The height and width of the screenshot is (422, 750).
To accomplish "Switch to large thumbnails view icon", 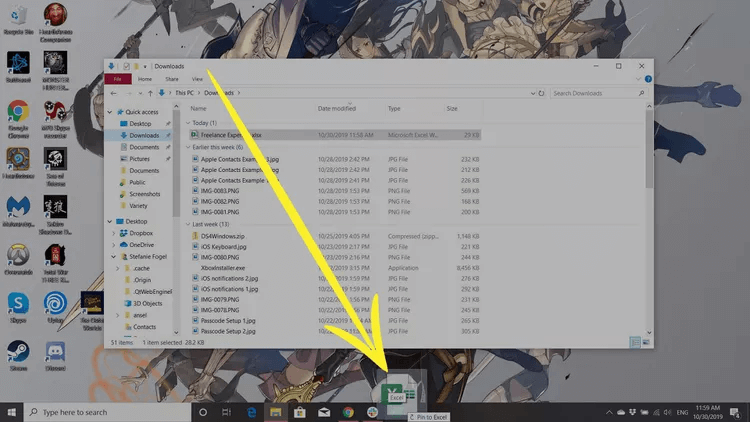I will tap(646, 343).
